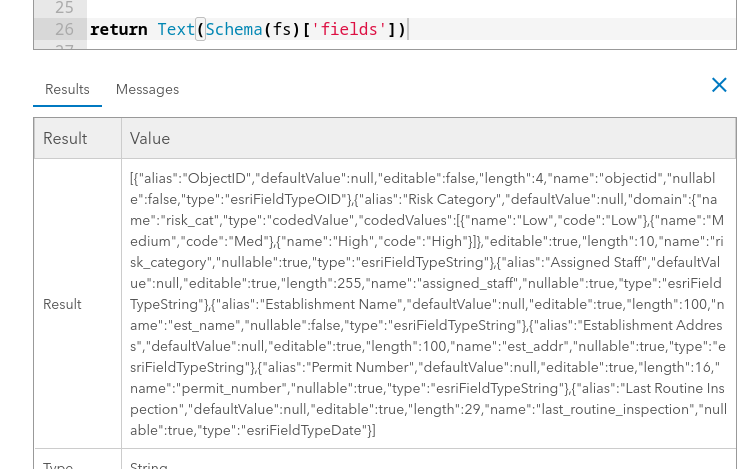Switch to the Messages tab
Viewport: 746px width, 469px height.
(x=147, y=89)
